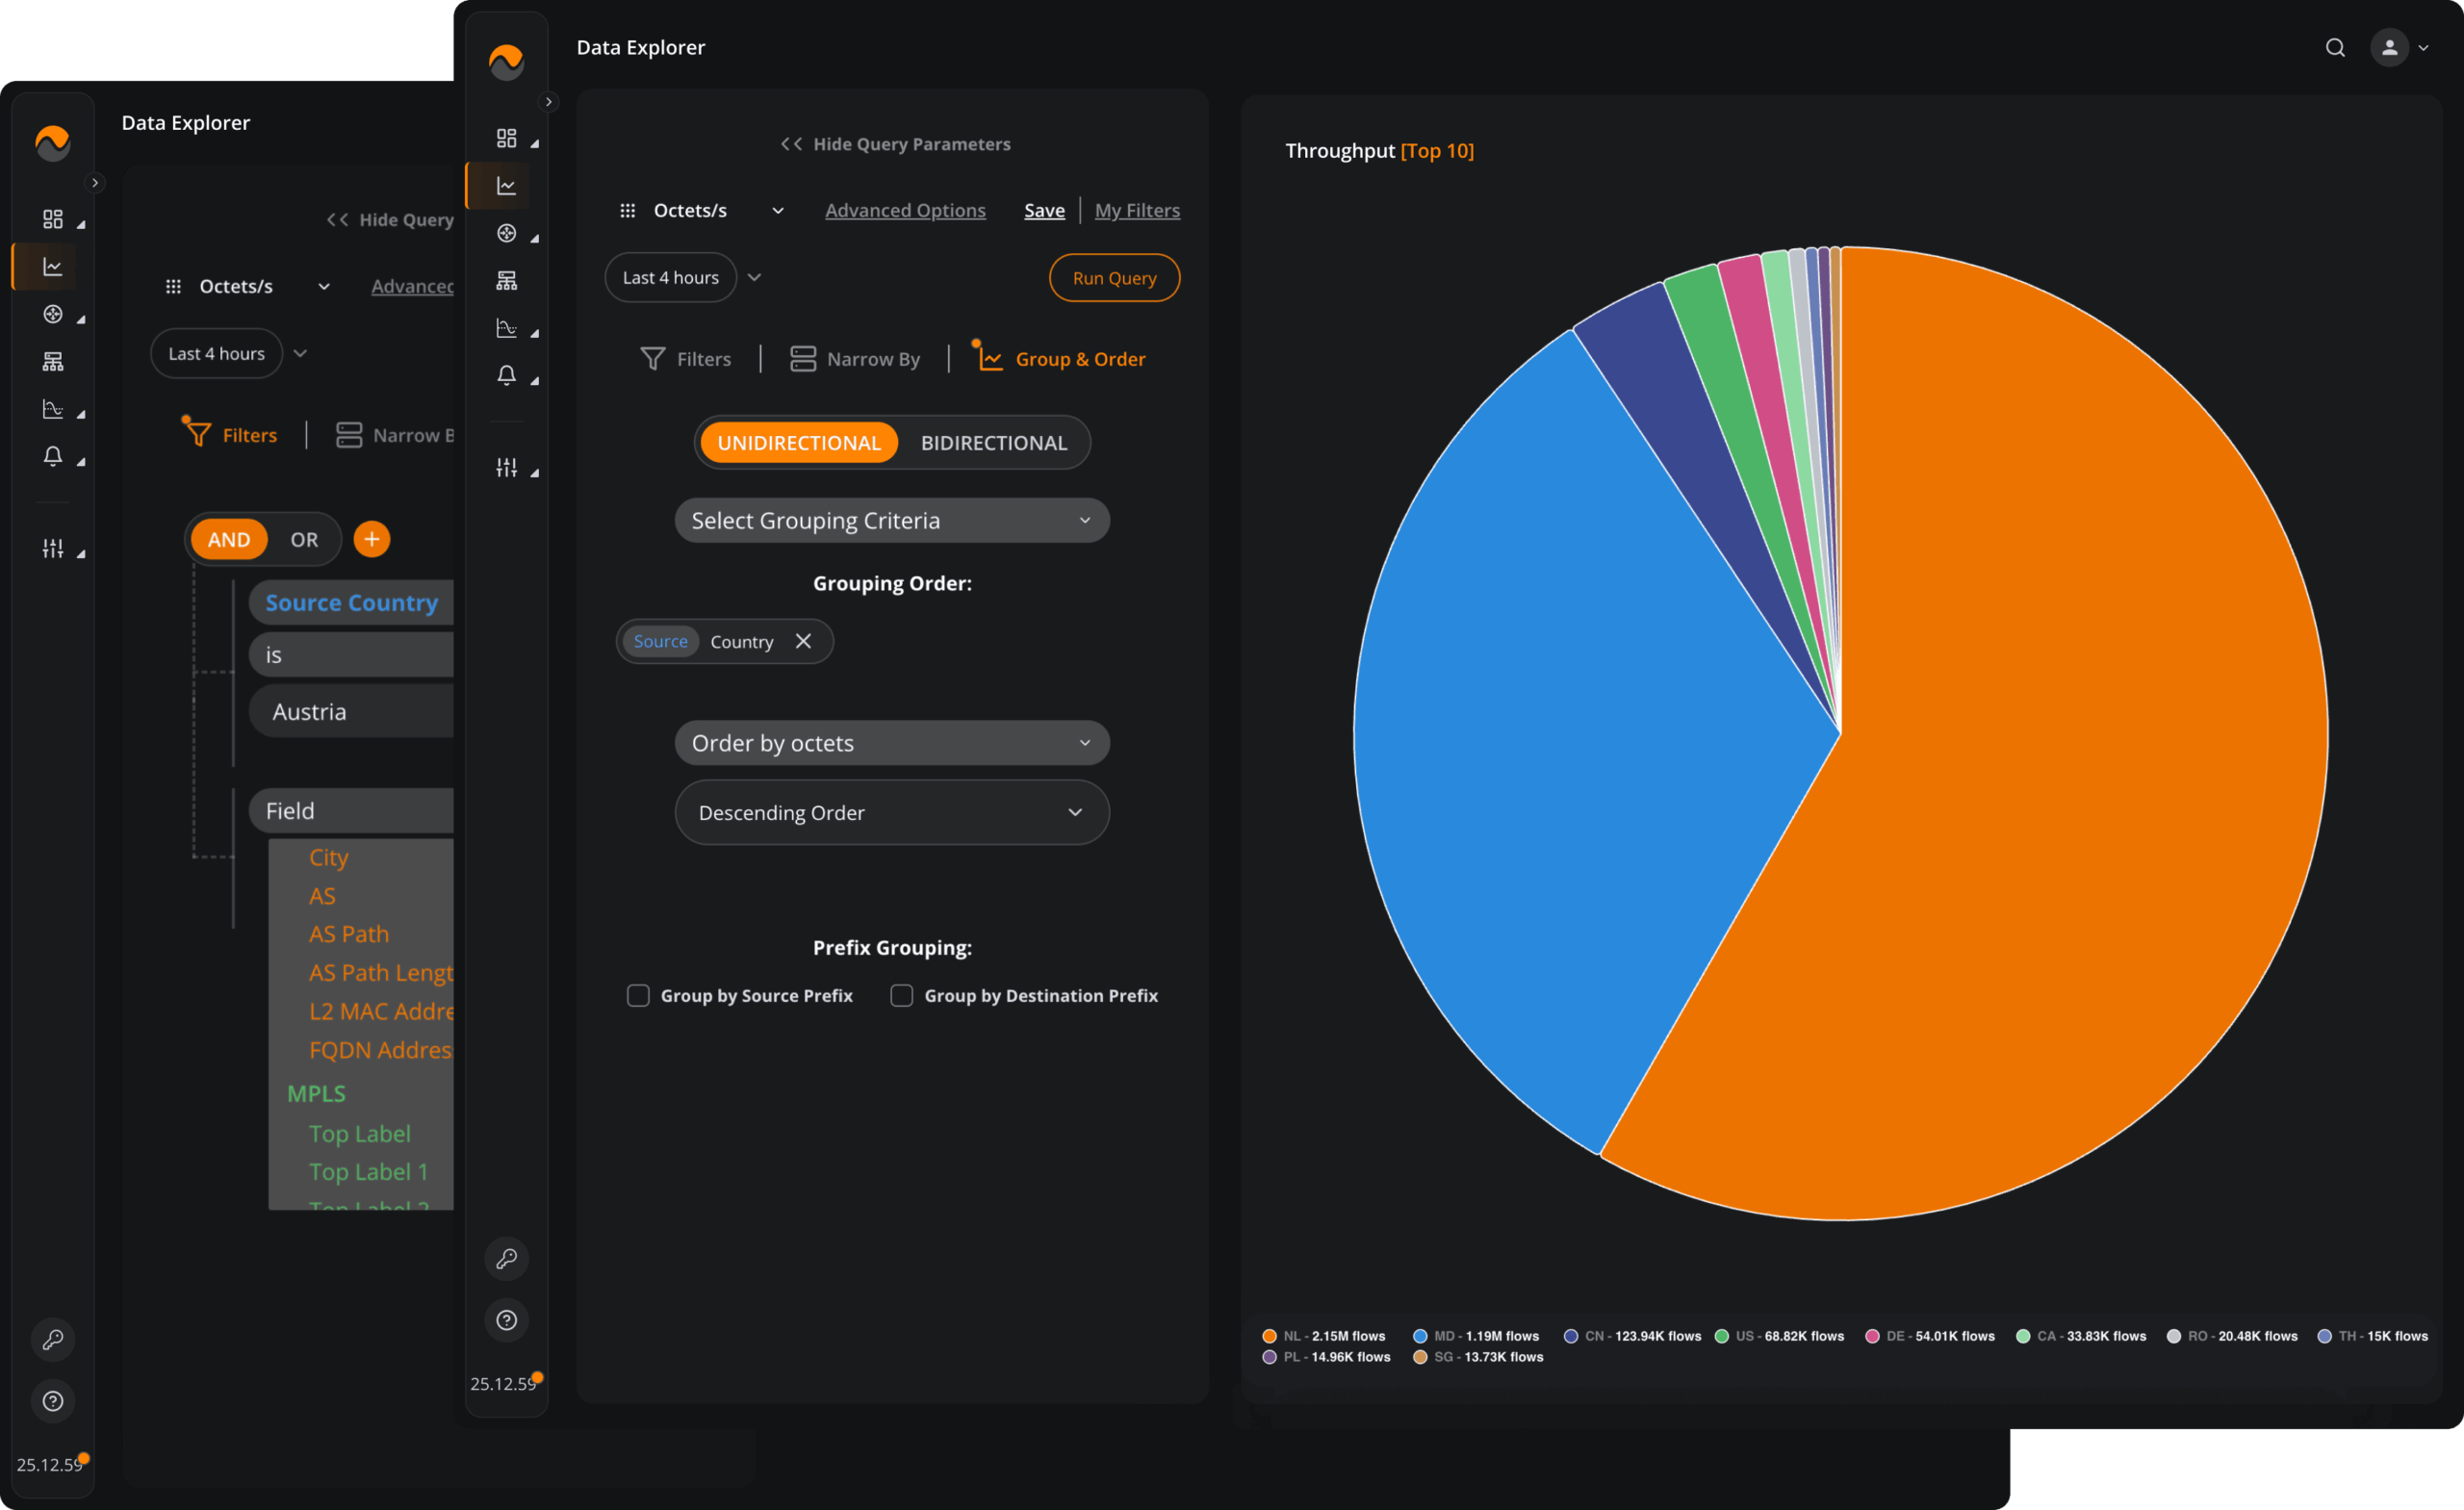
Task: Click the help question mark icon in the front sidebar
Action: coord(506,1319)
